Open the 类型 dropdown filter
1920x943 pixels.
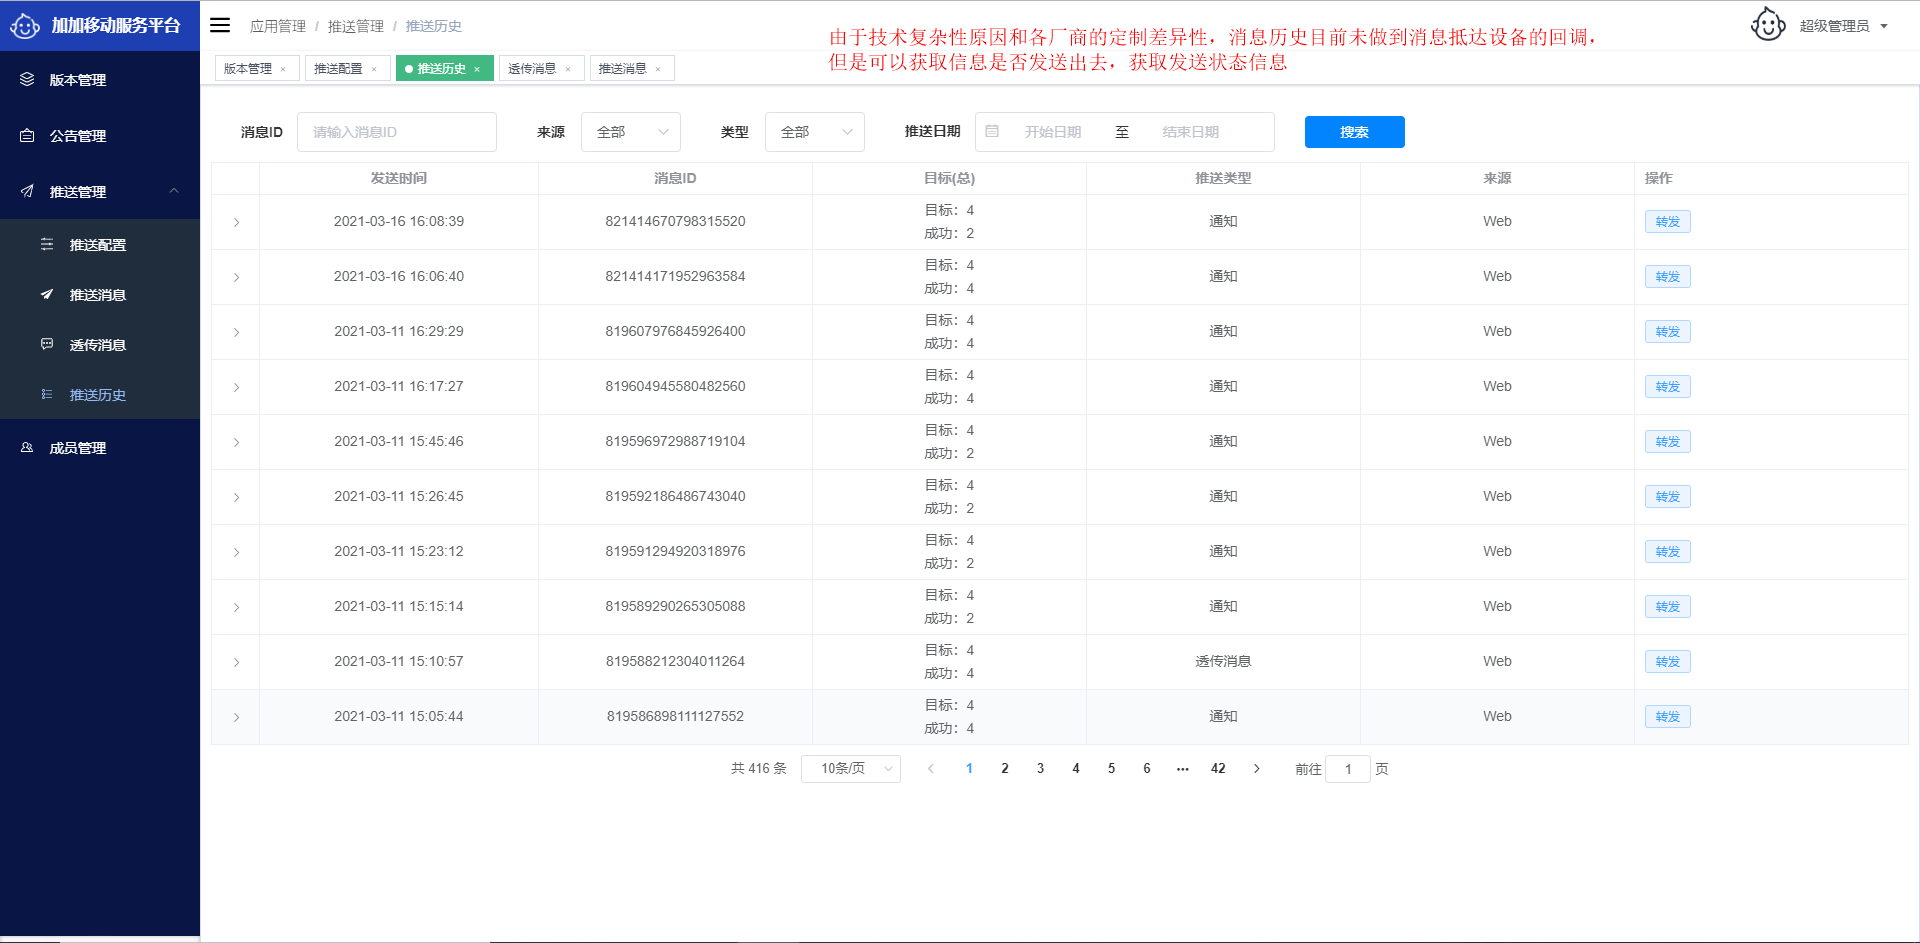point(814,132)
